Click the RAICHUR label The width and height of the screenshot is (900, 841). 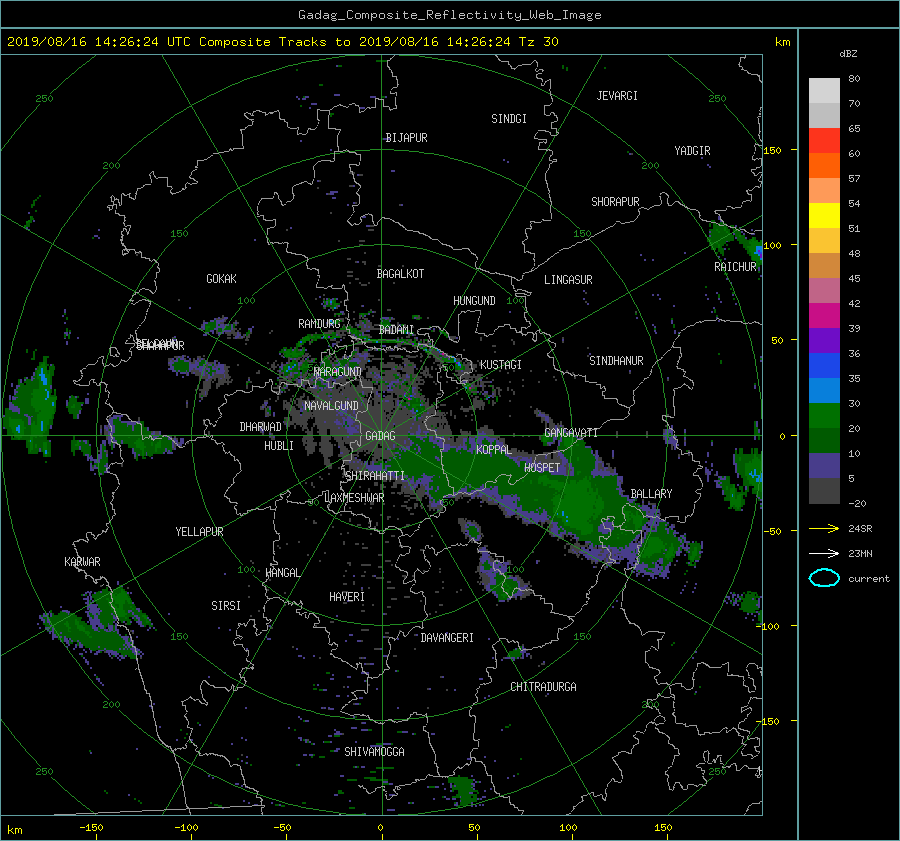pyautogui.click(x=735, y=267)
